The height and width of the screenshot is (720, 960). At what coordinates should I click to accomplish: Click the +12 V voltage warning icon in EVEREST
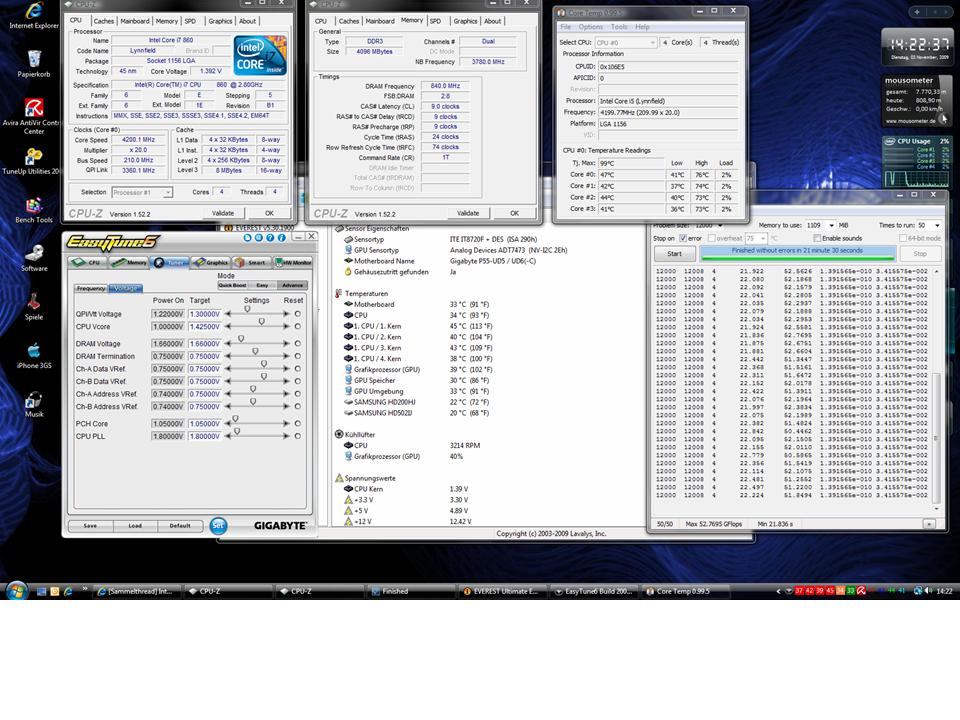348,522
